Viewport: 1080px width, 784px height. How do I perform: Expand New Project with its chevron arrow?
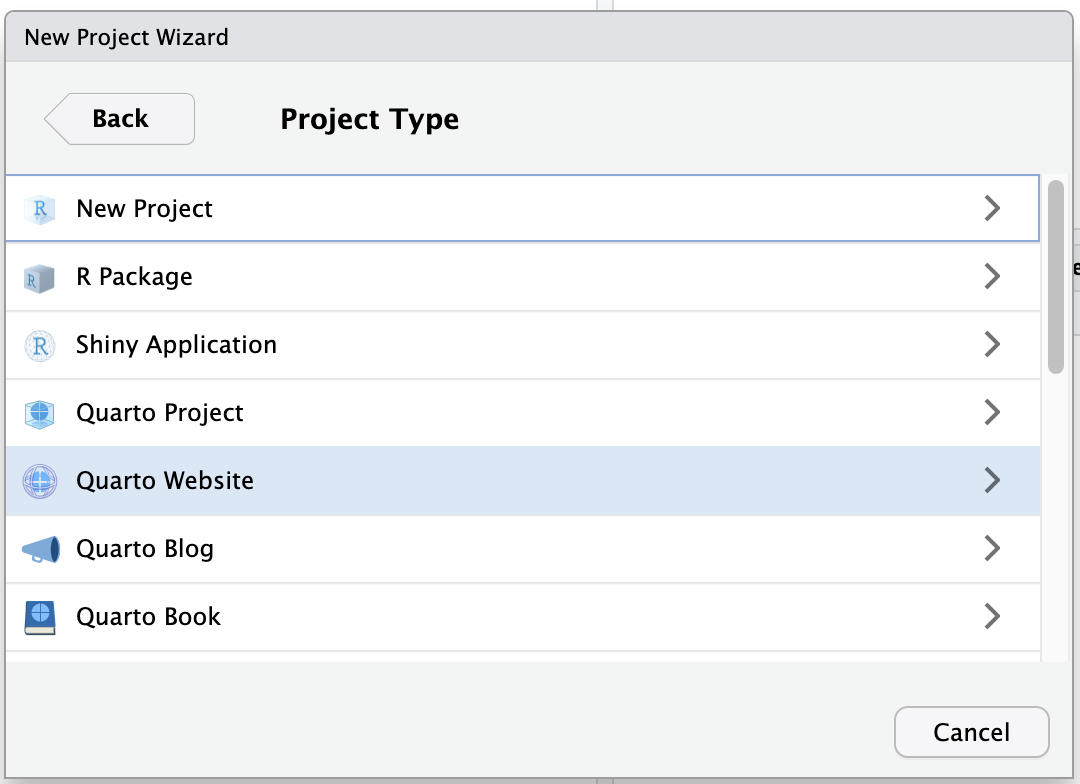(x=991, y=208)
